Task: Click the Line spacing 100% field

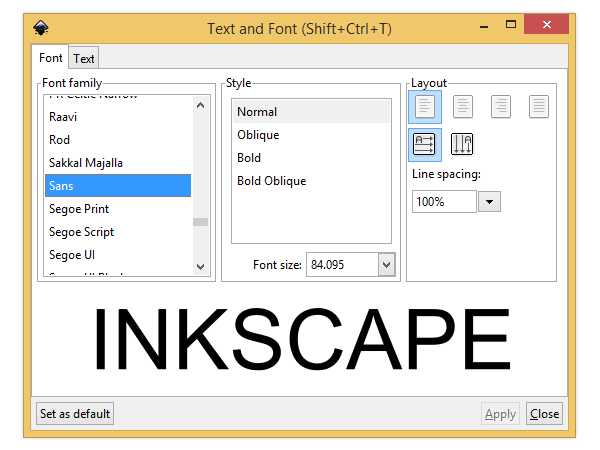Action: click(x=444, y=202)
